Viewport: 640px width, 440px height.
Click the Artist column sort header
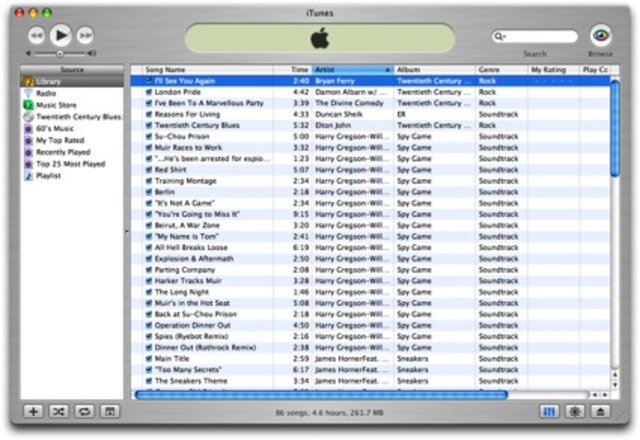click(353, 70)
